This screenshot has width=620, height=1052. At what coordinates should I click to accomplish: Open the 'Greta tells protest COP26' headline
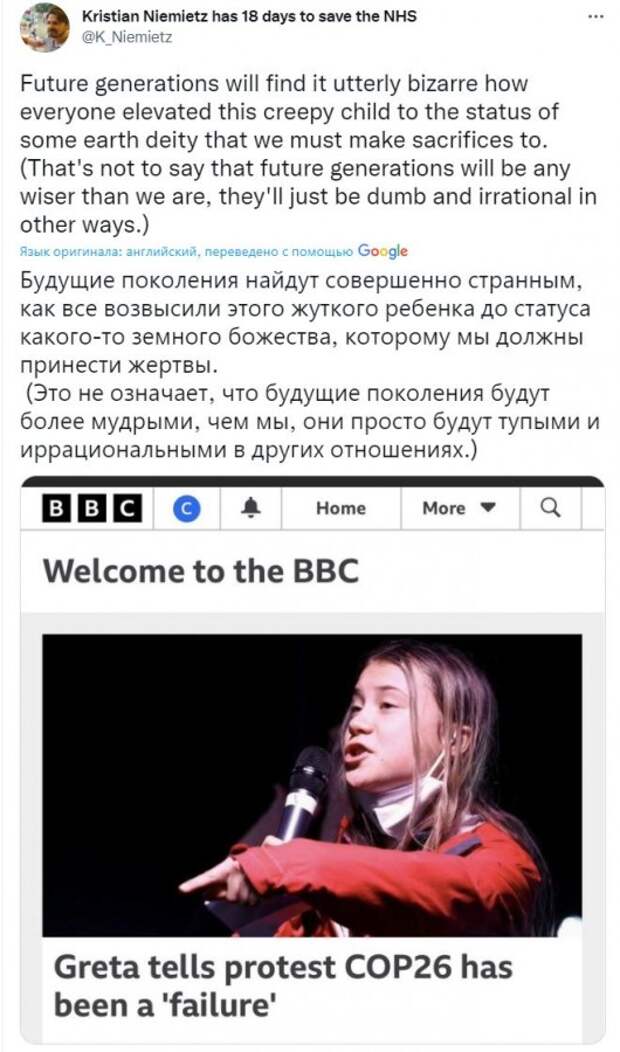(x=282, y=986)
